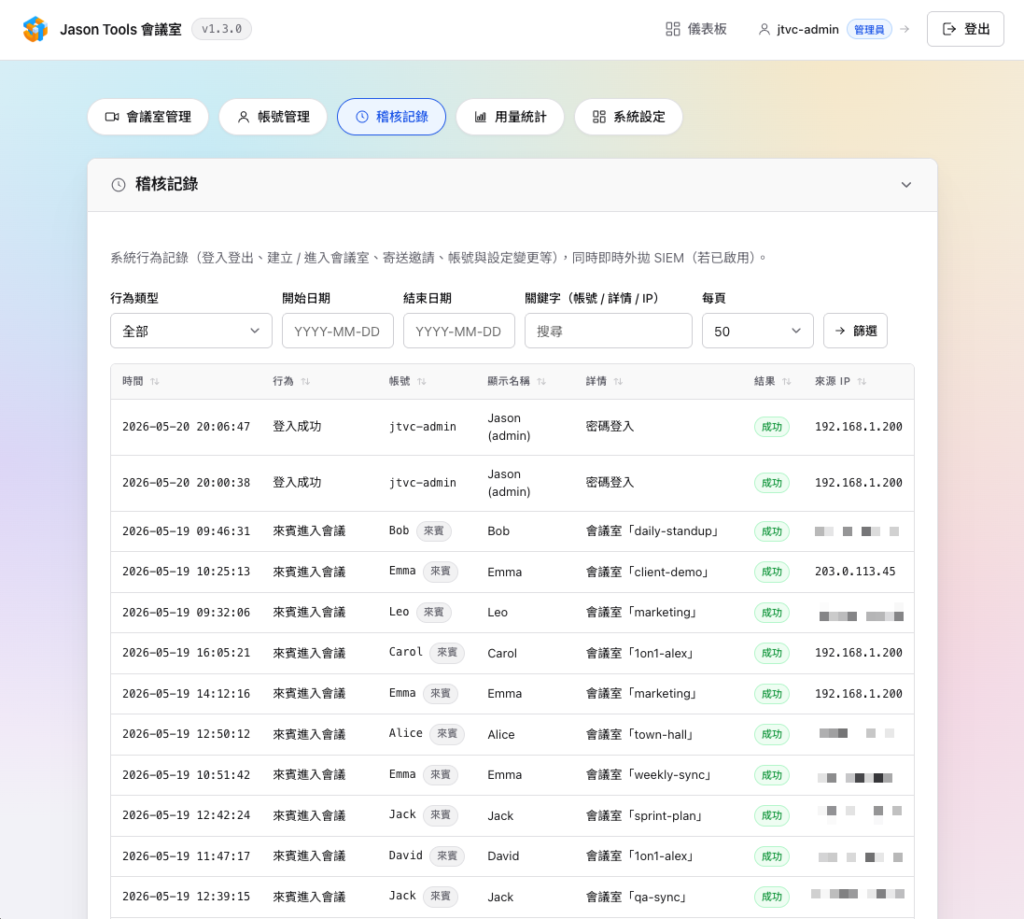Switch to the 會議室管理 tab
The width and height of the screenshot is (1024, 919).
click(x=148, y=117)
